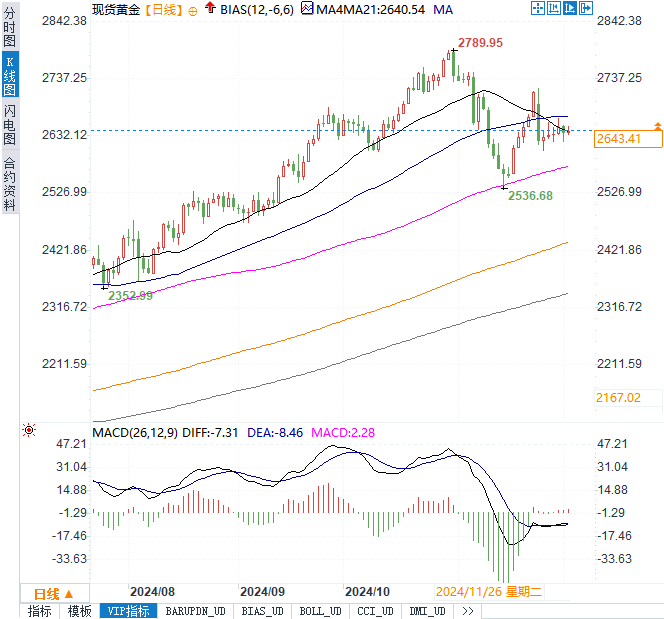
Task: Switch to the 模板 bottom tab
Action: tap(79, 611)
